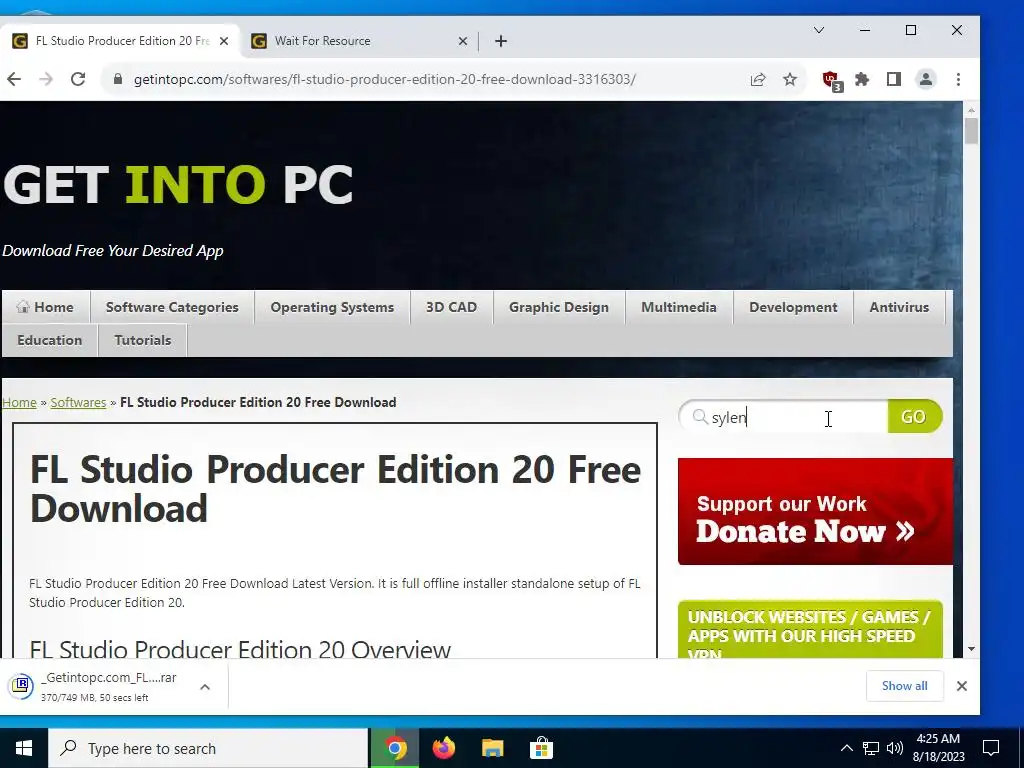Click the site search field containing sylen

pyautogui.click(x=784, y=417)
